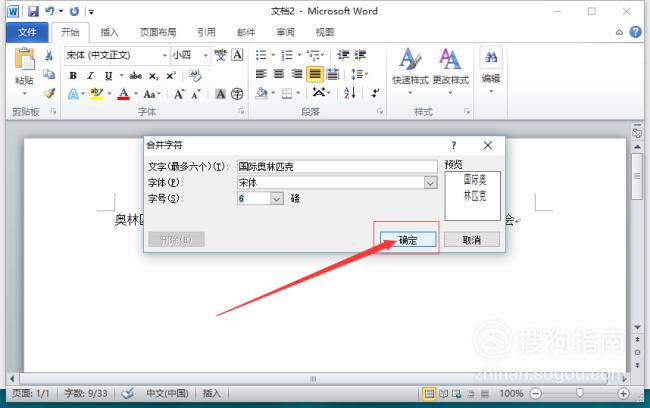Viewport: 650px width, 408px height.
Task: Click the Decrease Indent icon
Action: (343, 55)
